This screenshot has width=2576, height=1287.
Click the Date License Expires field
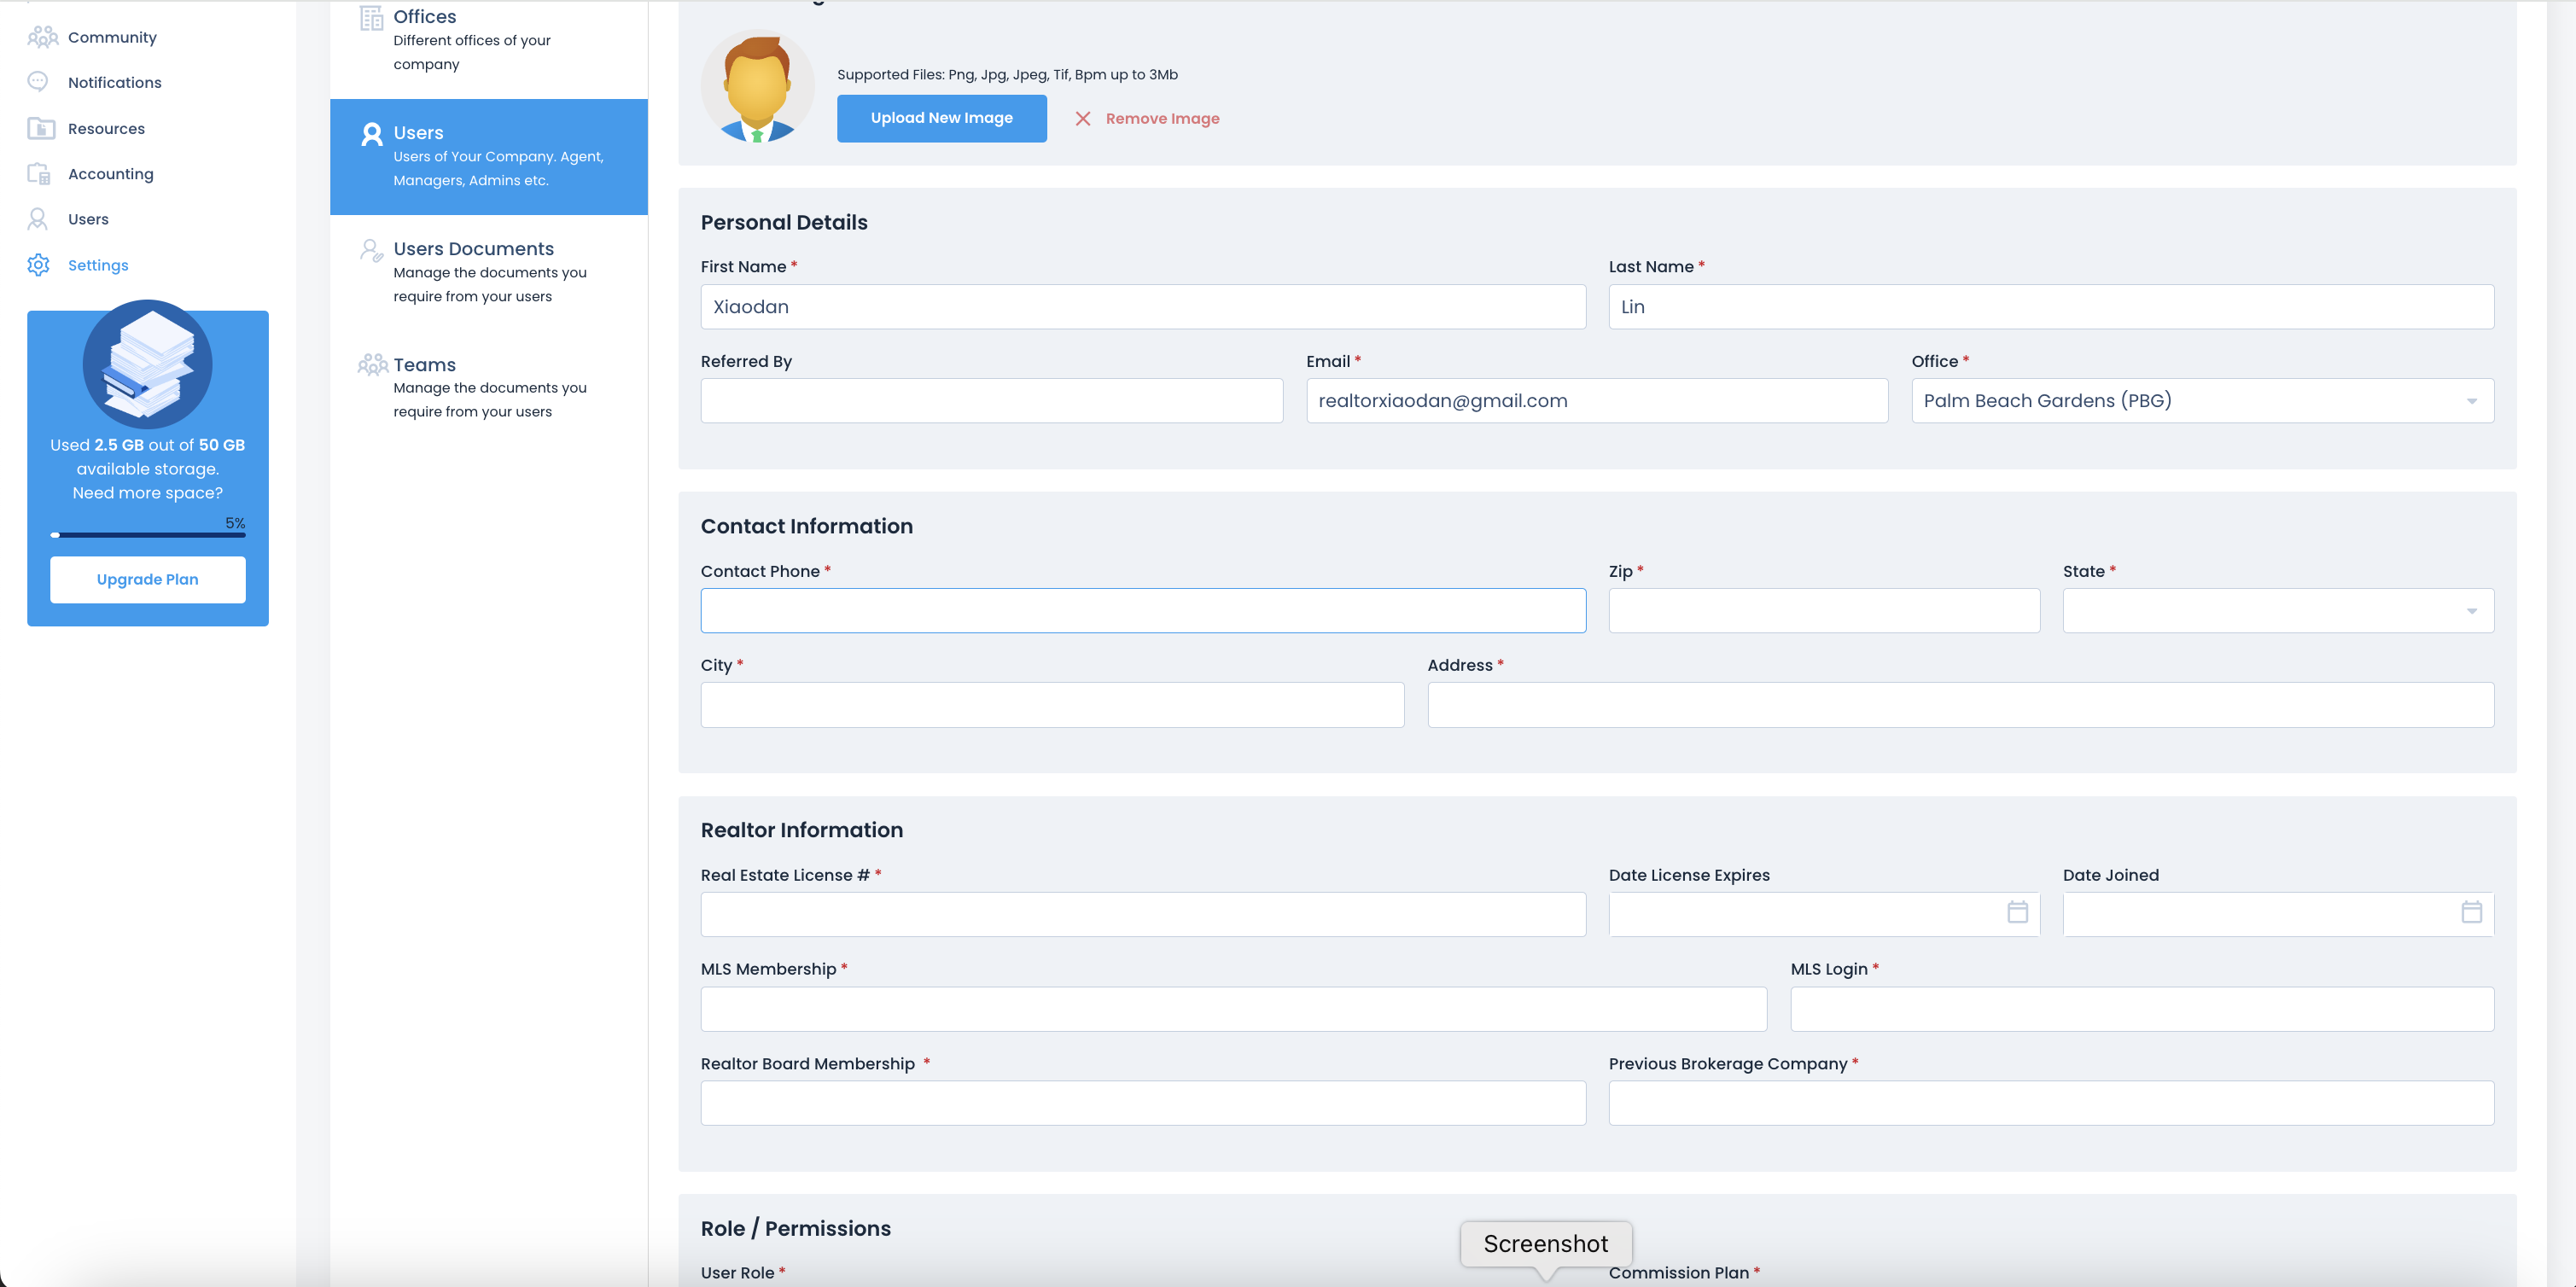1824,914
